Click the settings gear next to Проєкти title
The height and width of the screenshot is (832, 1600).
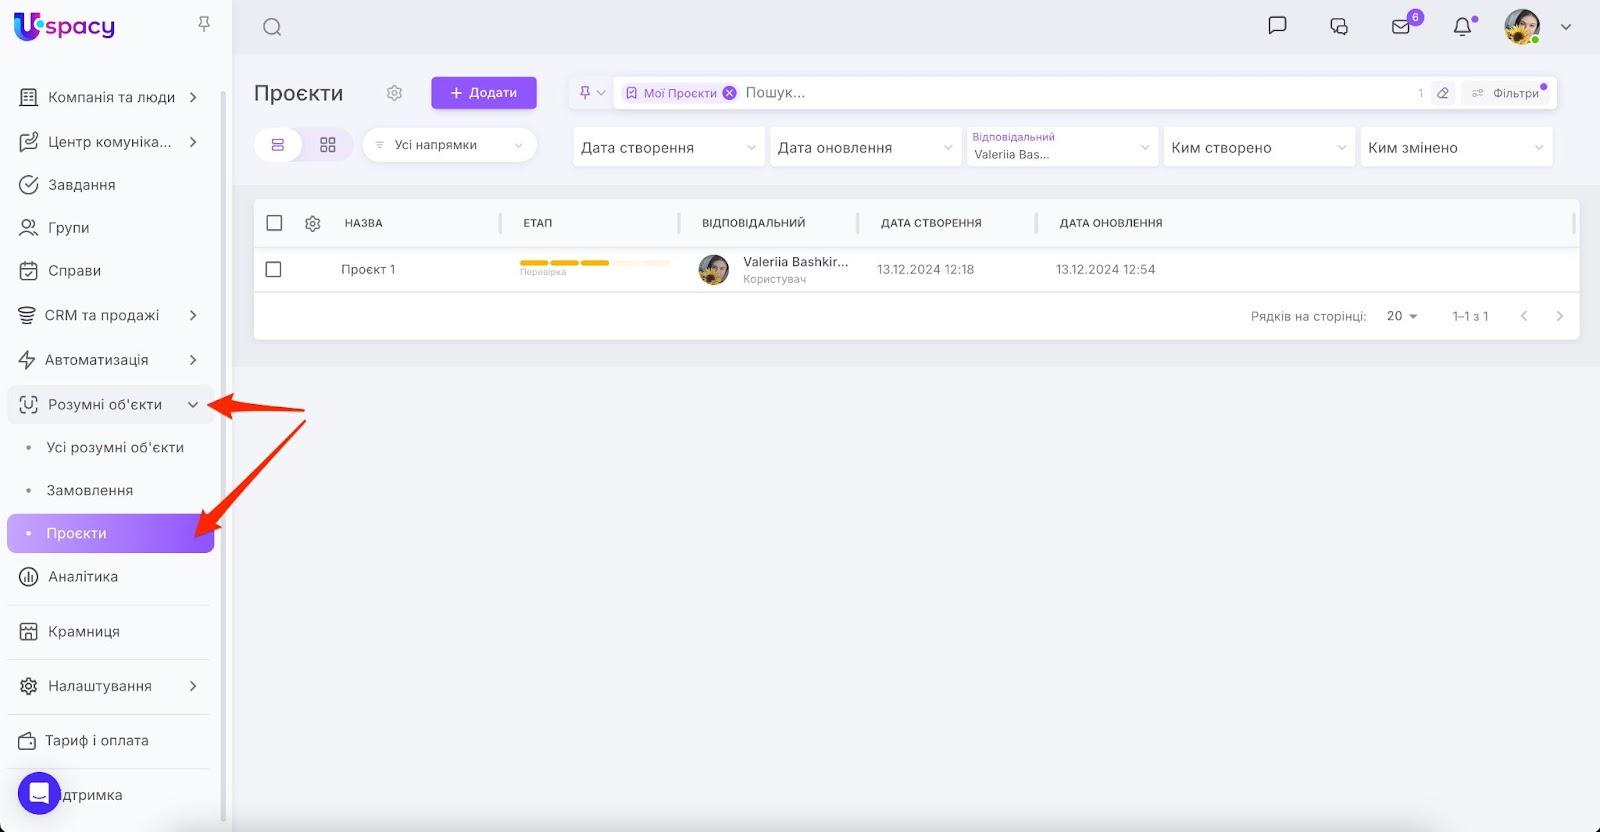pos(394,93)
